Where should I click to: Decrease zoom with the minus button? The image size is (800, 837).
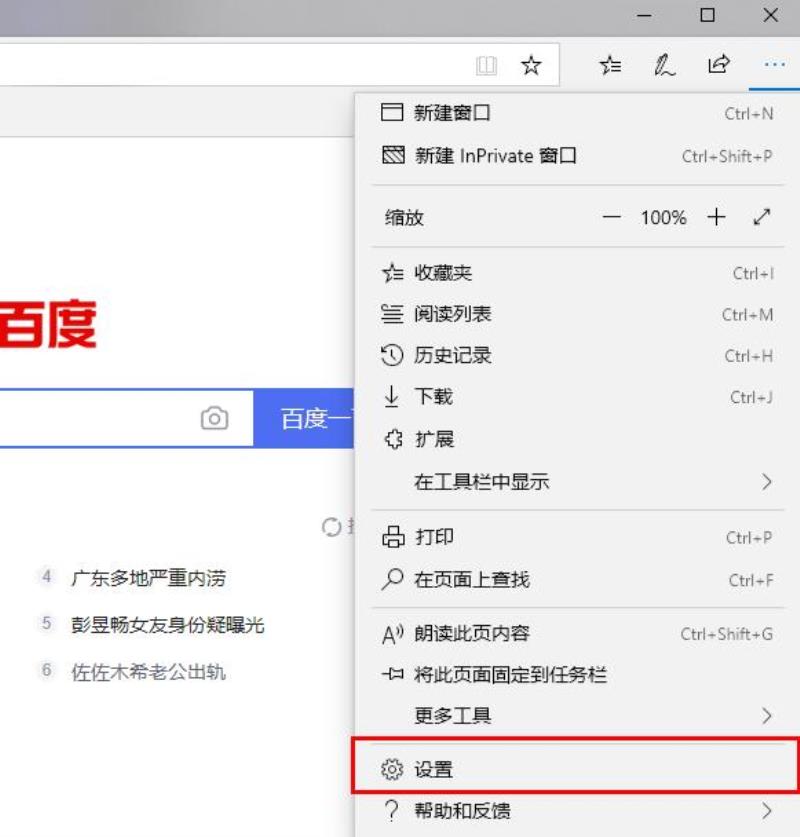click(612, 217)
